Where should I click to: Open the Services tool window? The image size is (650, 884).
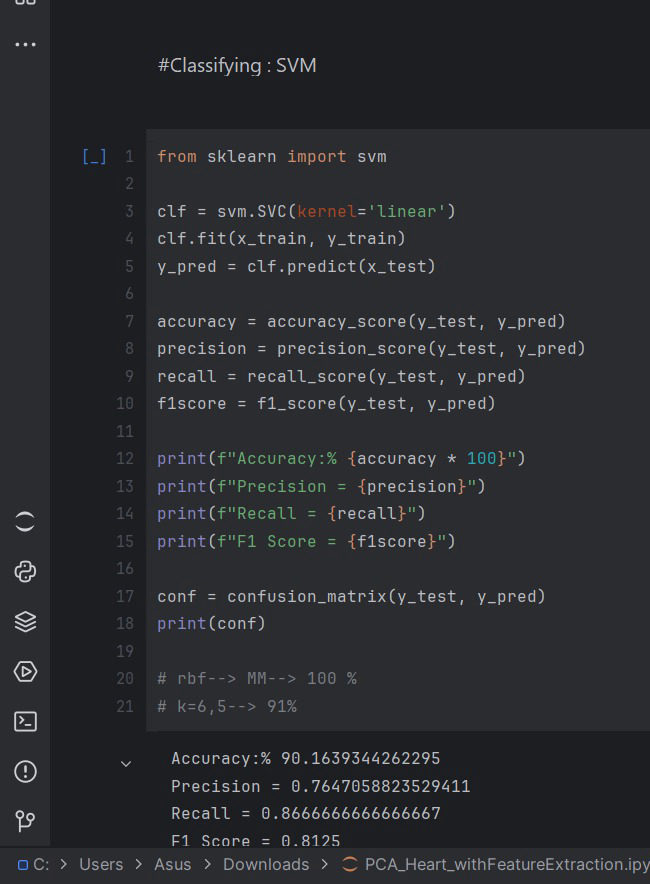click(25, 671)
